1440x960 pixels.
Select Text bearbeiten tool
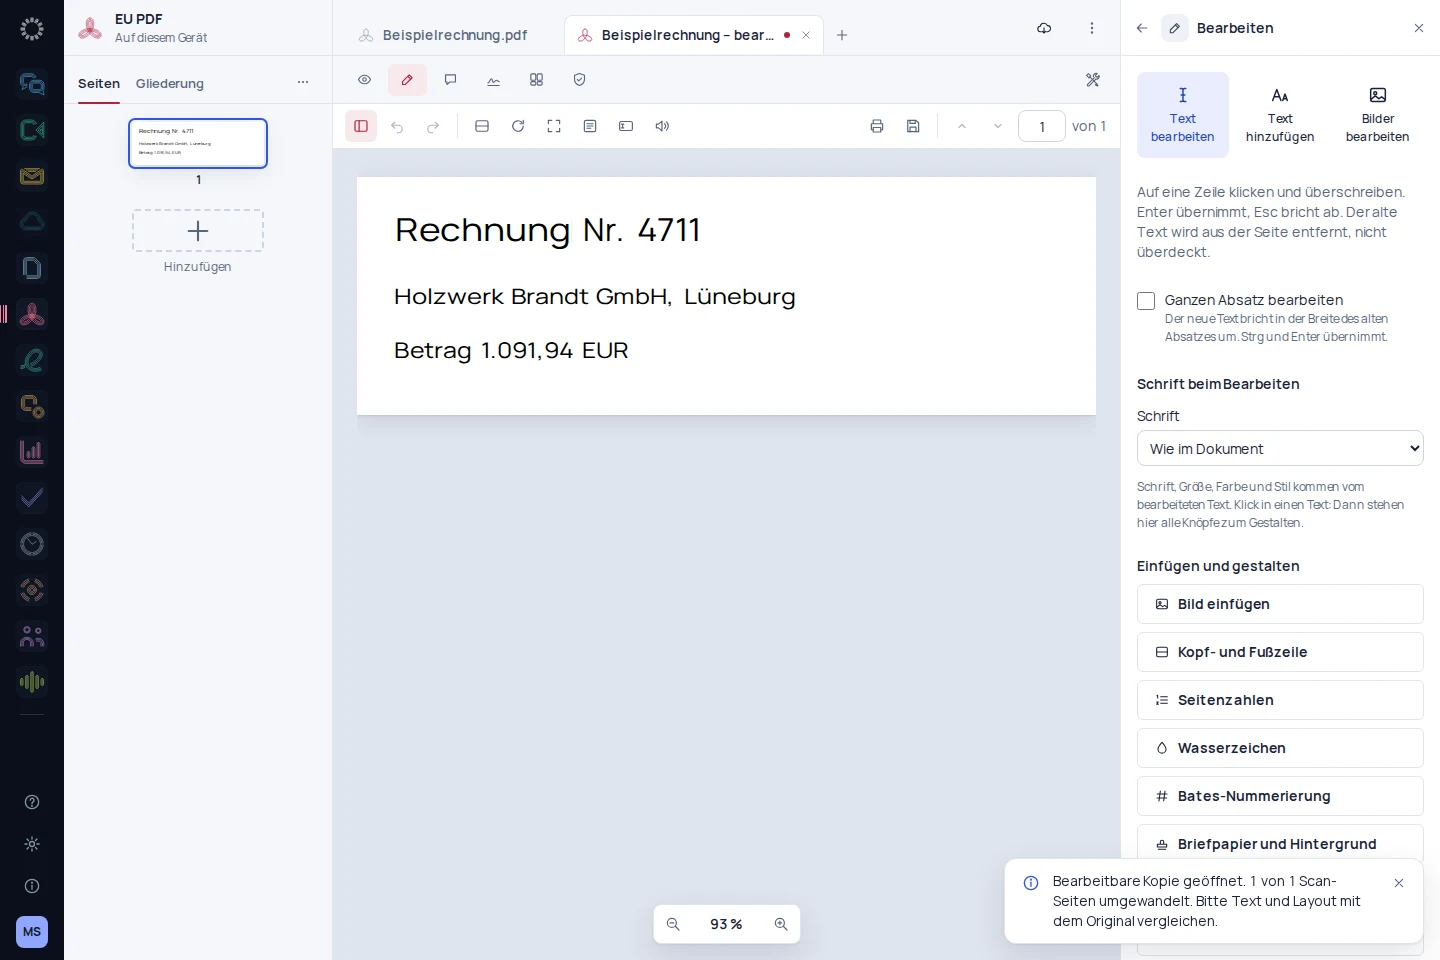(1183, 115)
